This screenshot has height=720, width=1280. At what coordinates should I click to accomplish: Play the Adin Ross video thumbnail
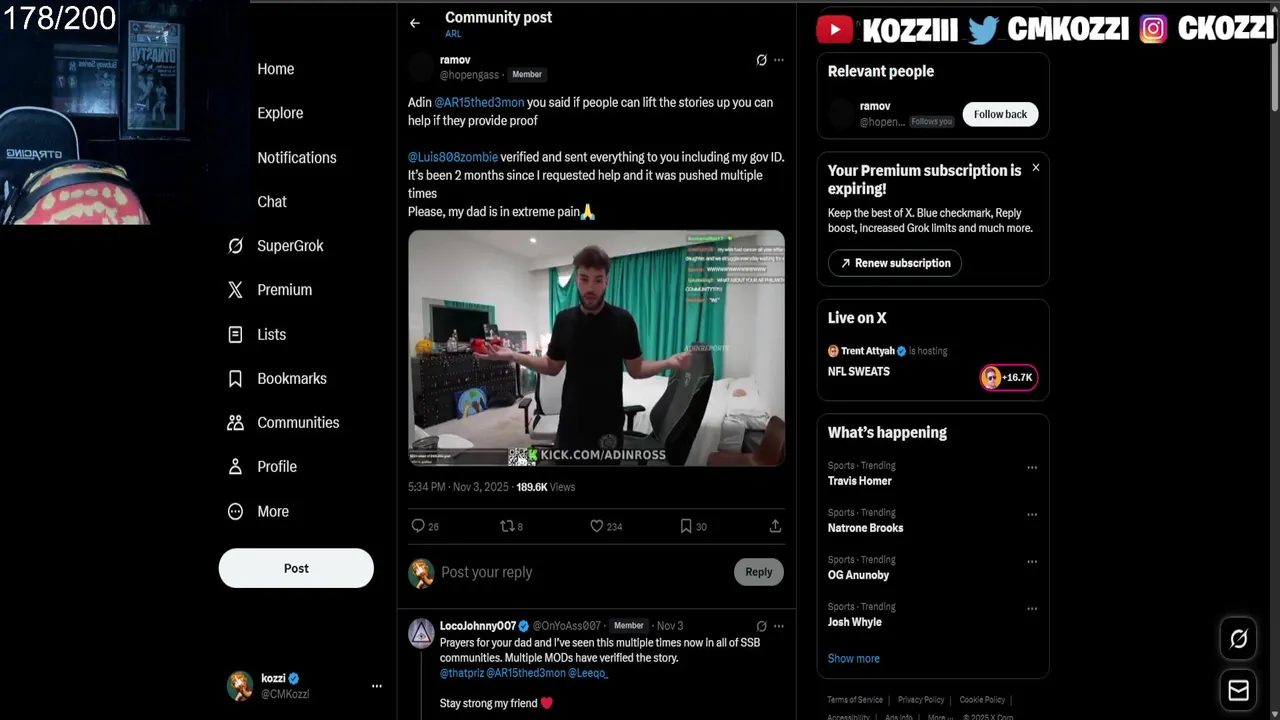click(x=596, y=348)
